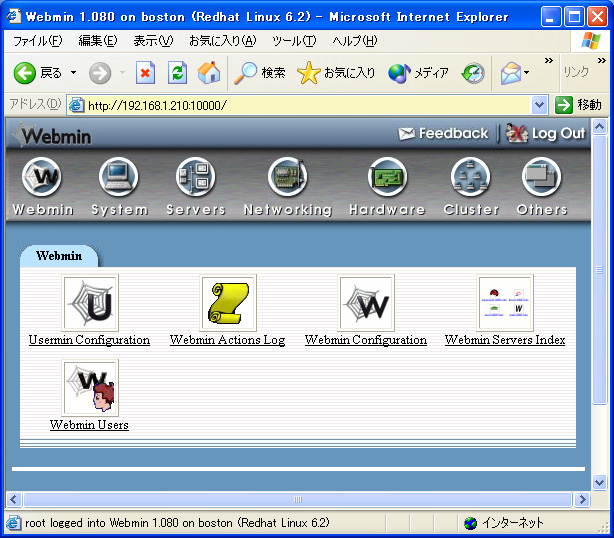Open the 表示(V) menu

[x=153, y=41]
